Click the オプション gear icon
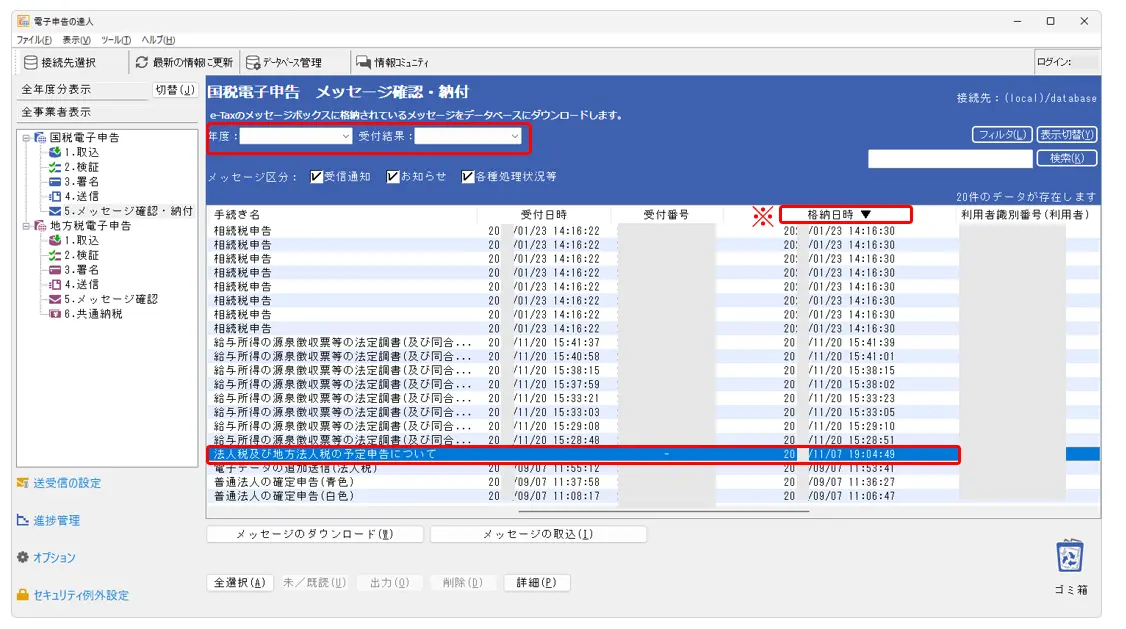 (22, 558)
